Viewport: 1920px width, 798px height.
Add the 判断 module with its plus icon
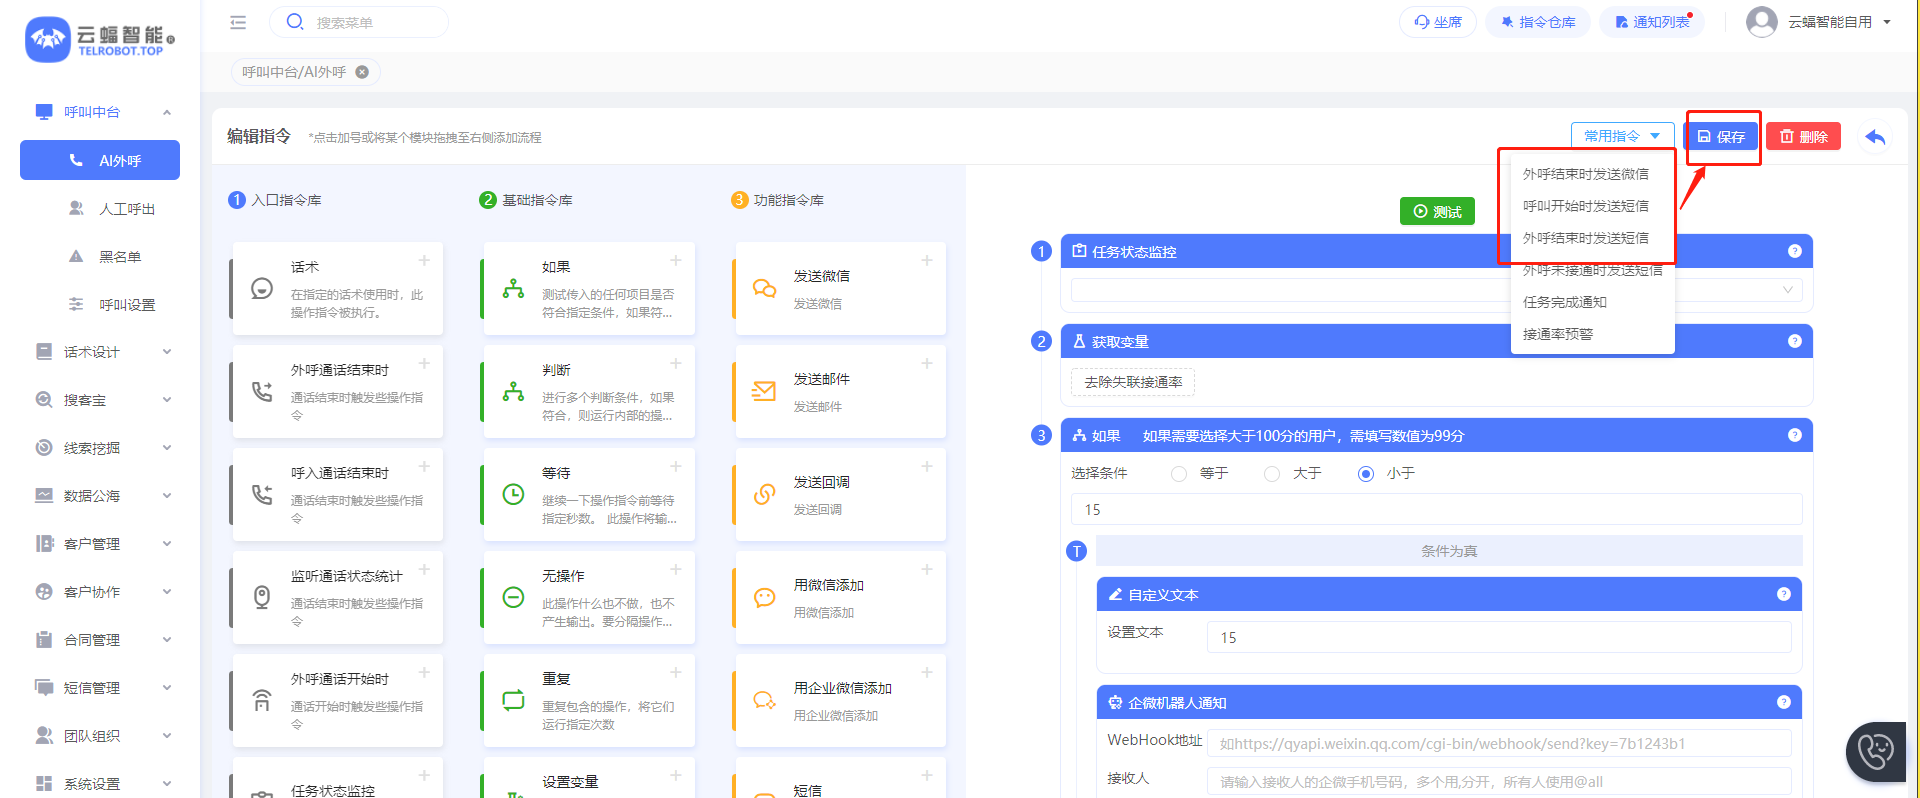pos(676,363)
